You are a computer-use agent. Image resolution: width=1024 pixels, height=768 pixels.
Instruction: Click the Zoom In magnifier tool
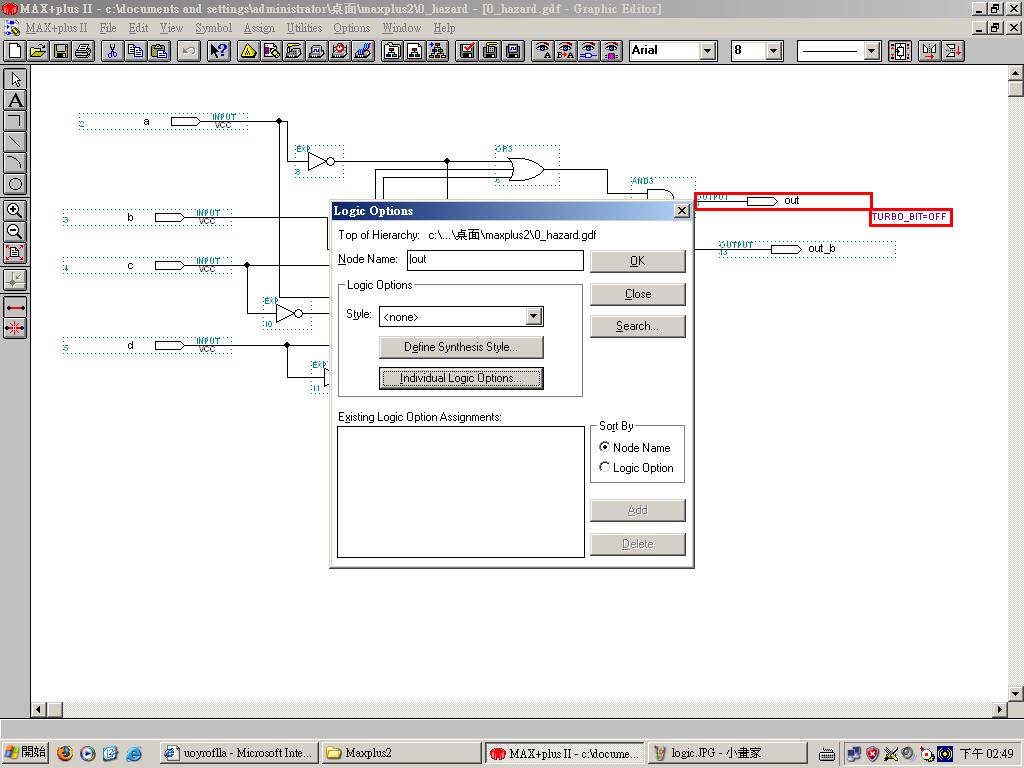click(x=15, y=210)
